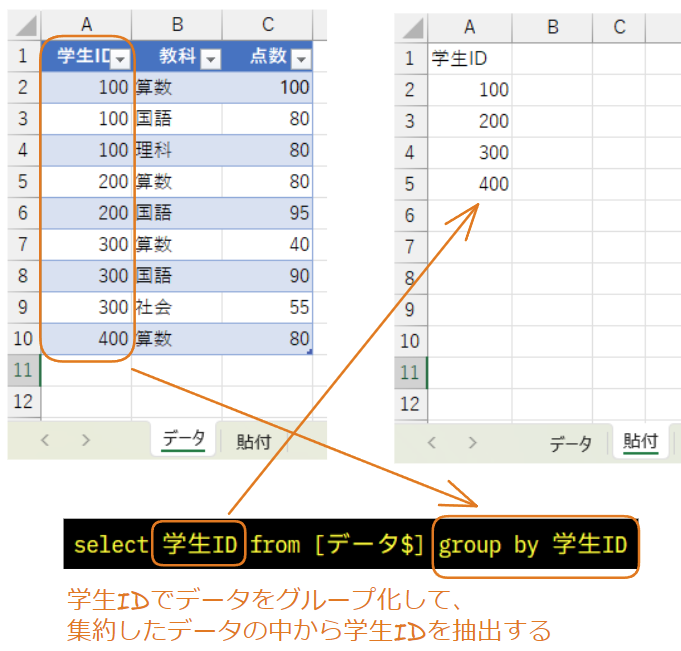Select column C header in left sheet
The image size is (681, 651).
coord(268,25)
